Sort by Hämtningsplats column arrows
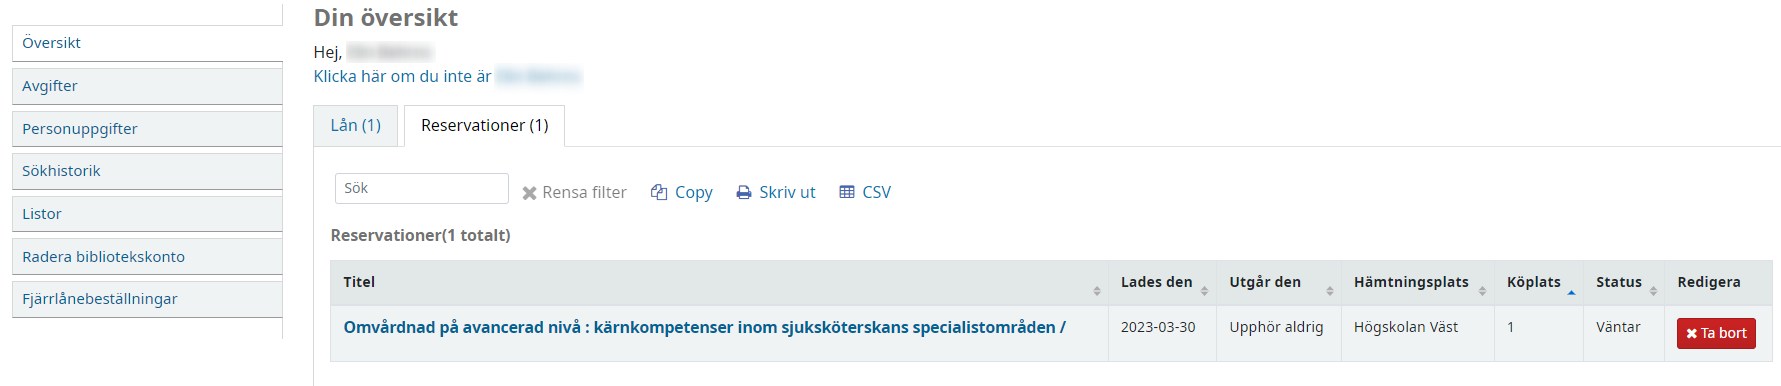The width and height of the screenshot is (1781, 386). [1482, 290]
